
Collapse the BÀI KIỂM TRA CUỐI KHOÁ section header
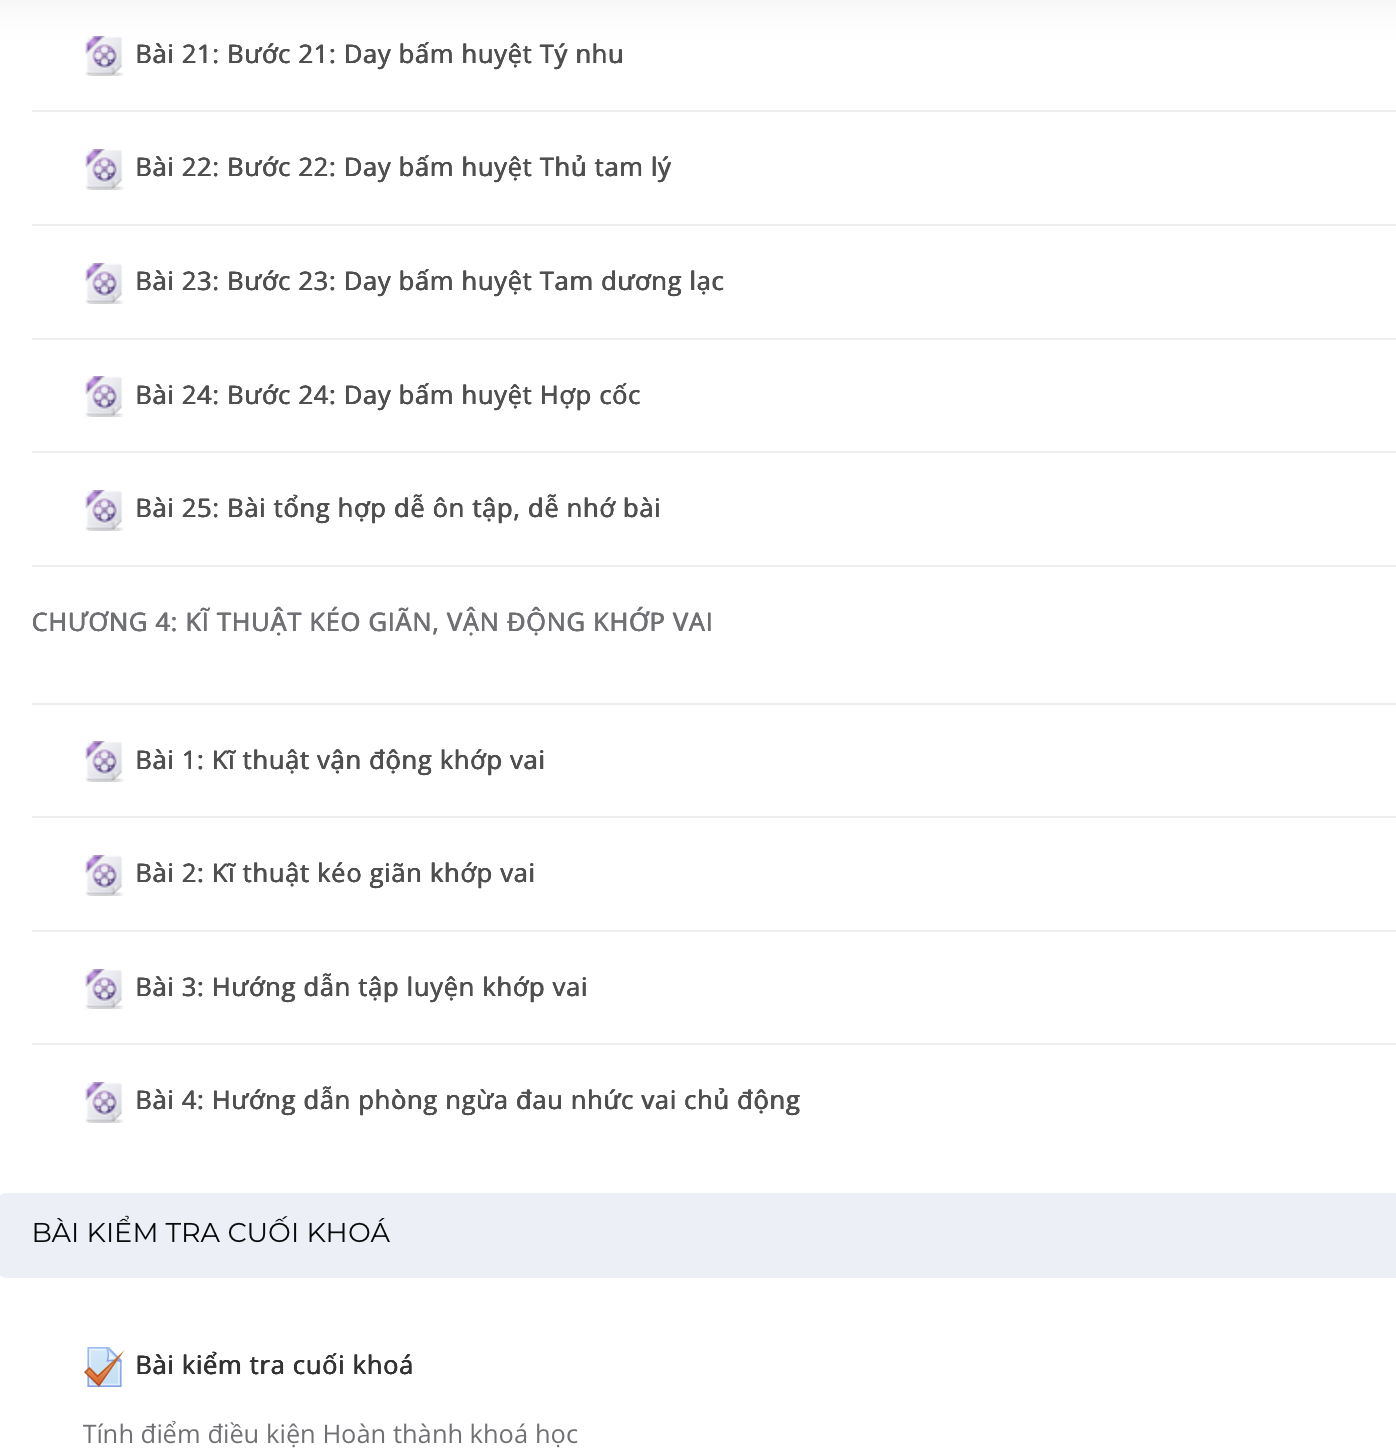tap(698, 1234)
